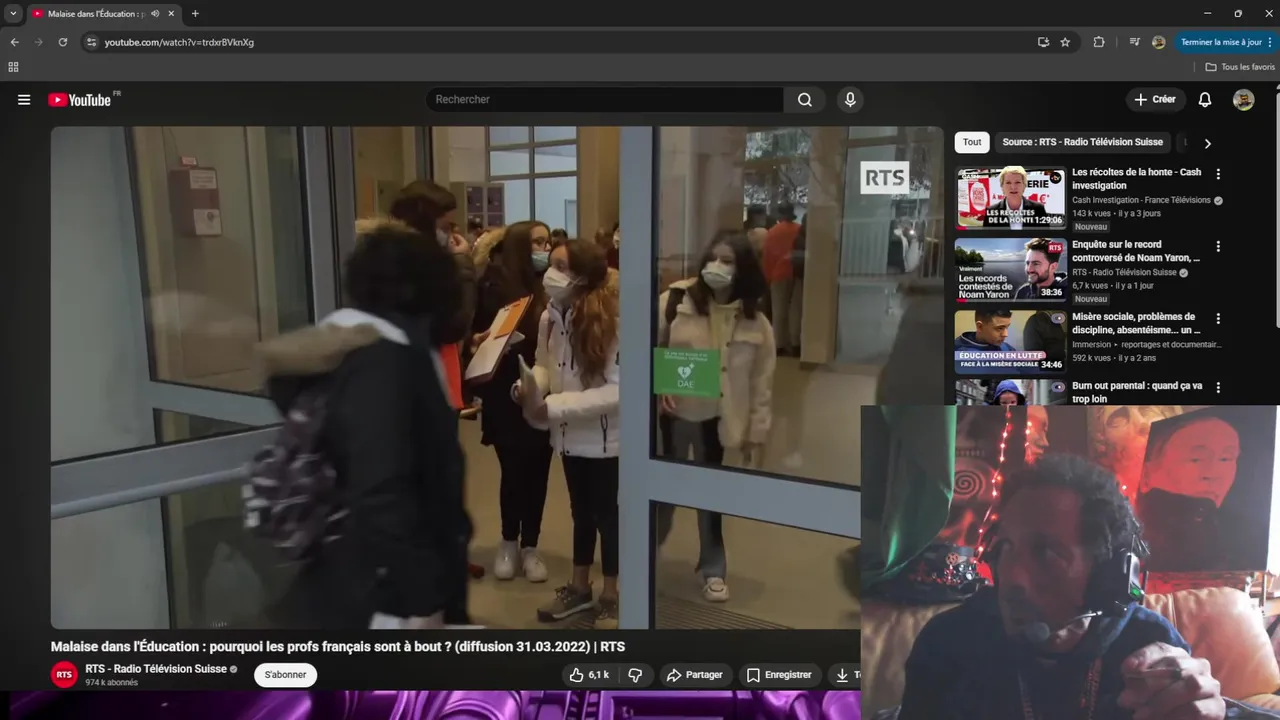
Task: Open options for Burn out parental video
Action: point(1218,388)
